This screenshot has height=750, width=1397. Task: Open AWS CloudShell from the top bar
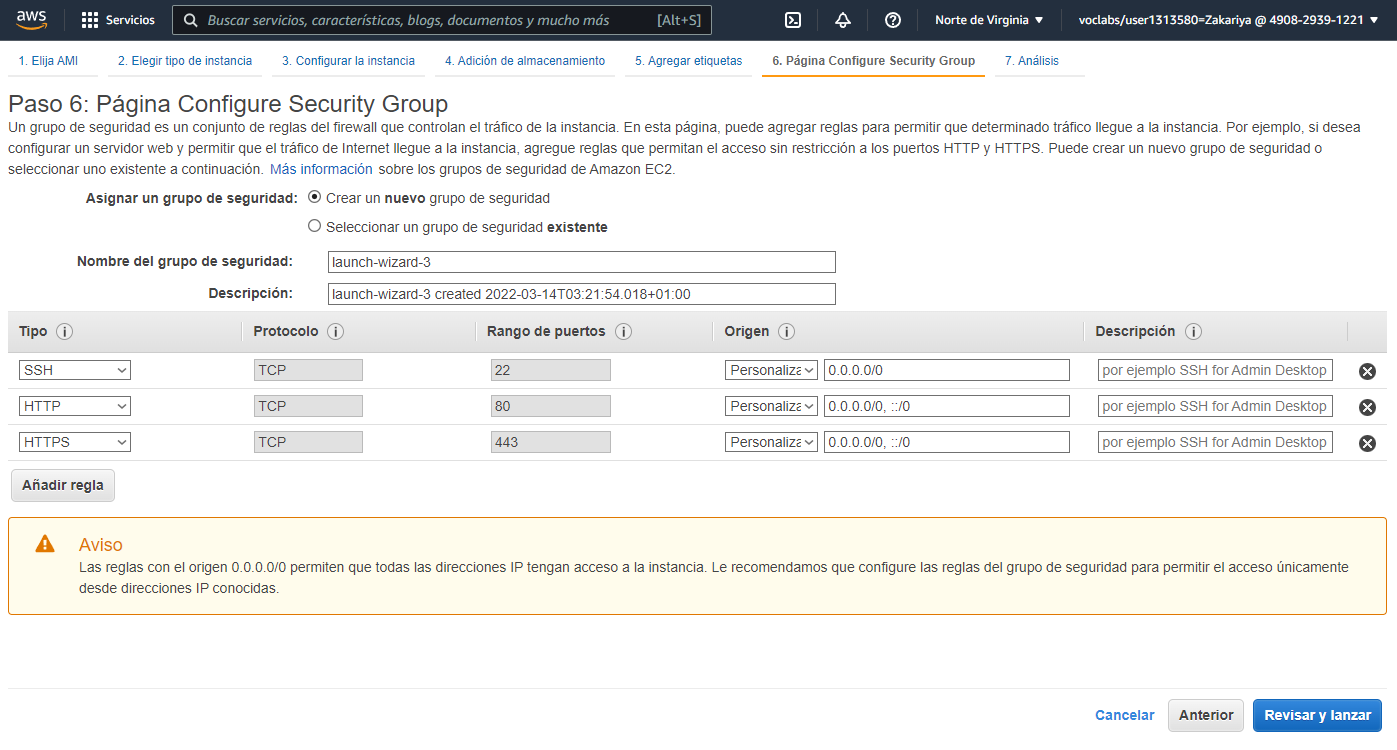pyautogui.click(x=794, y=19)
